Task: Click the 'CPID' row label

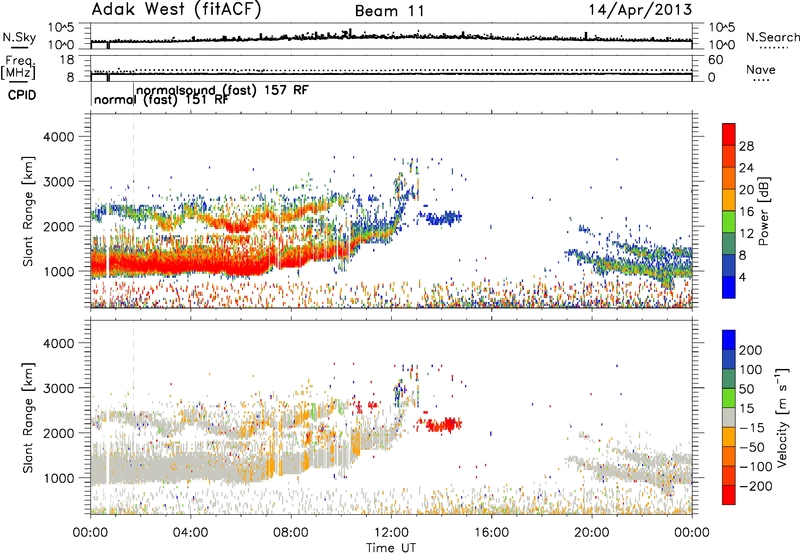Action: point(22,95)
